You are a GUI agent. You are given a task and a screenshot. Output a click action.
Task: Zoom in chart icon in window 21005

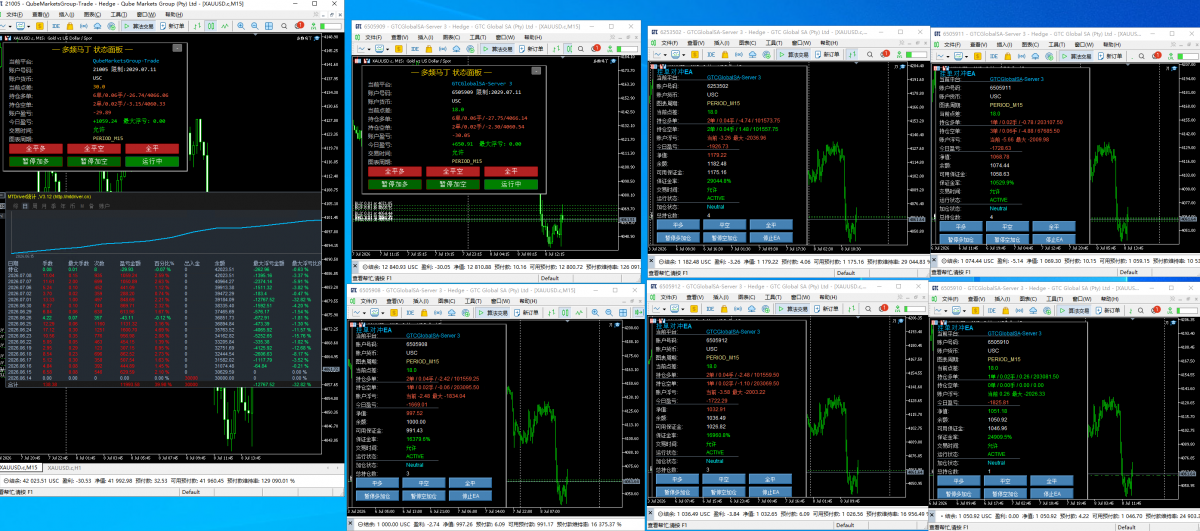click(x=241, y=26)
